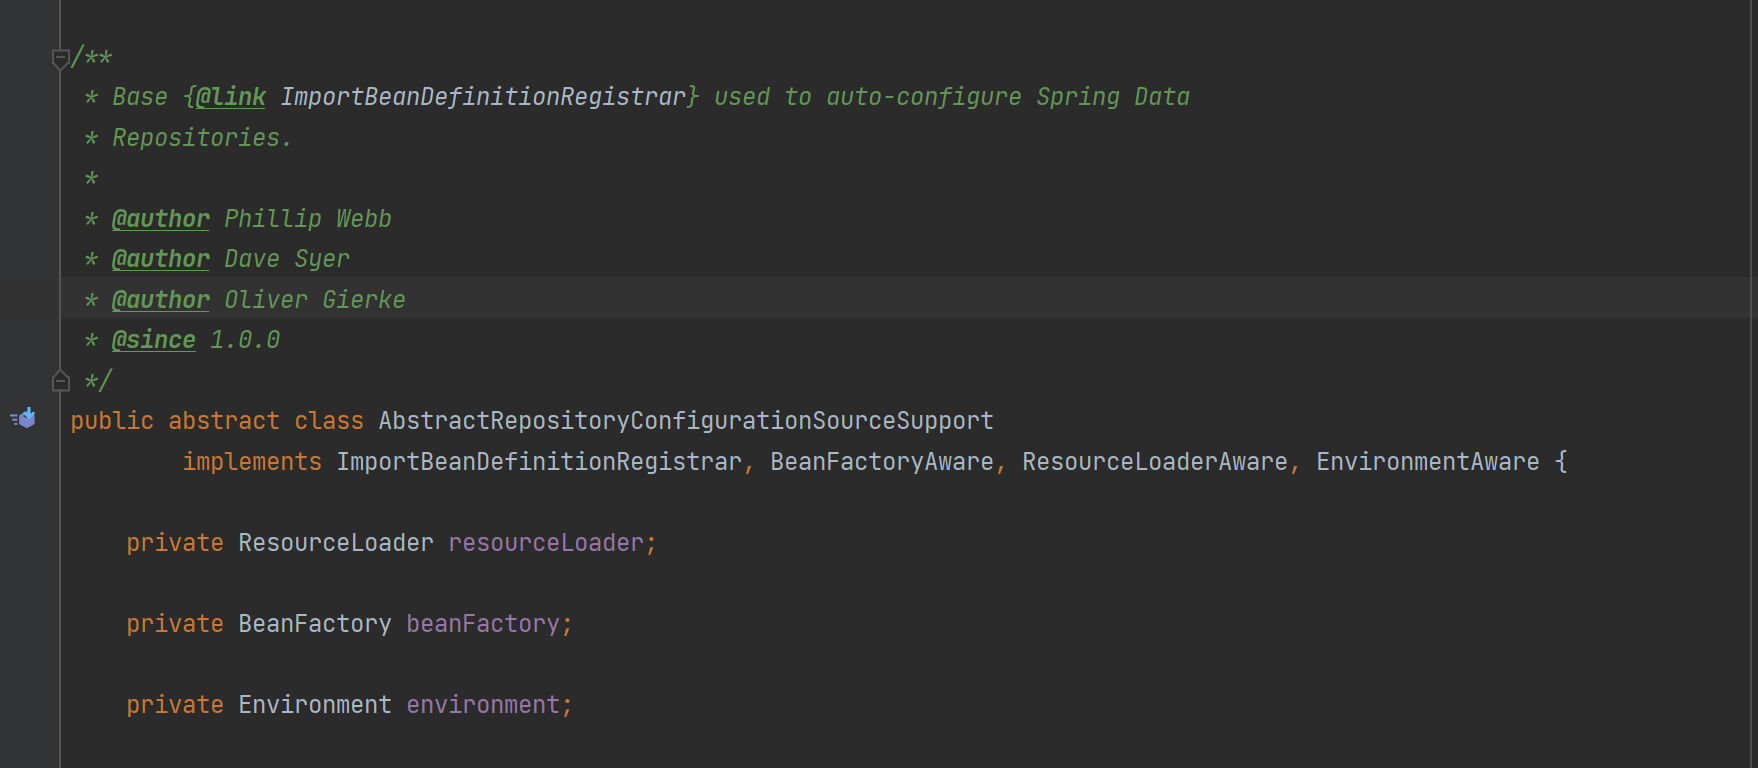Click @author tag for Dave Syer

161,259
